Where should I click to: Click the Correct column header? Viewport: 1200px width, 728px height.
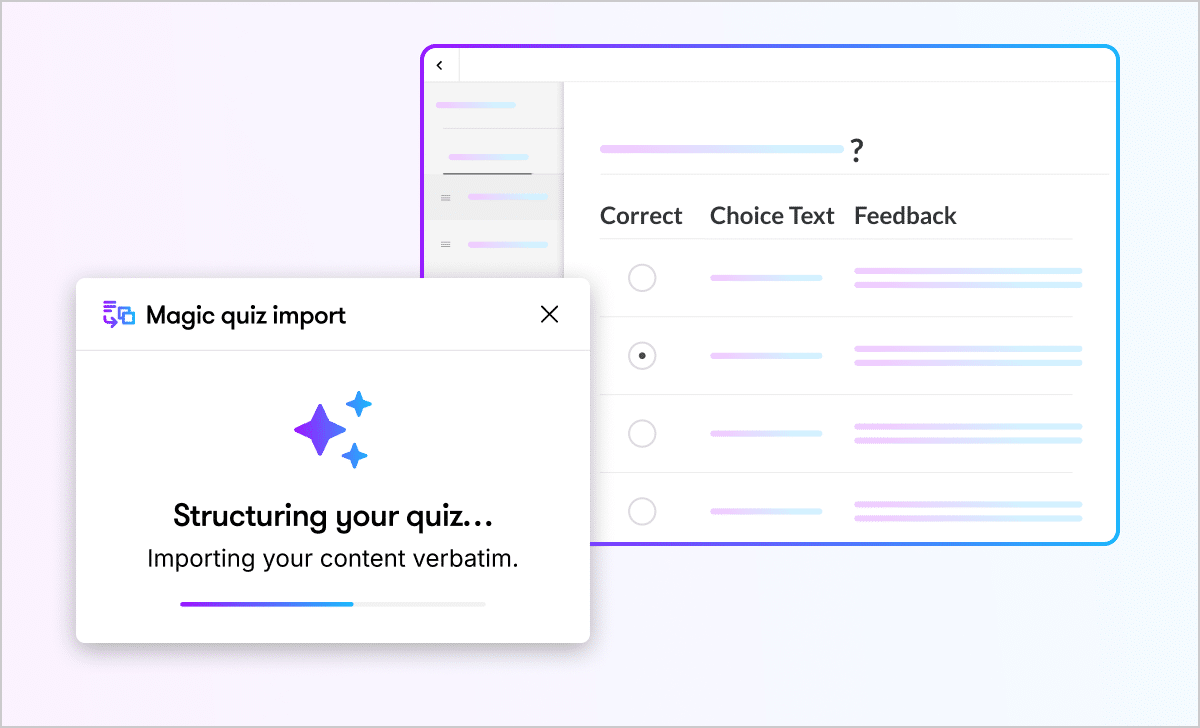[640, 215]
